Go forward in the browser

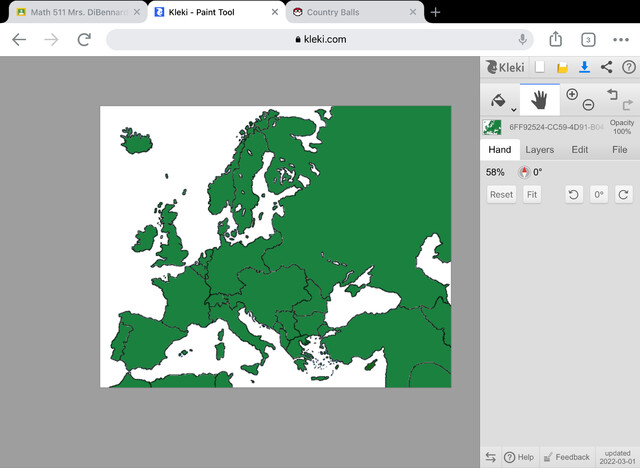[x=51, y=40]
